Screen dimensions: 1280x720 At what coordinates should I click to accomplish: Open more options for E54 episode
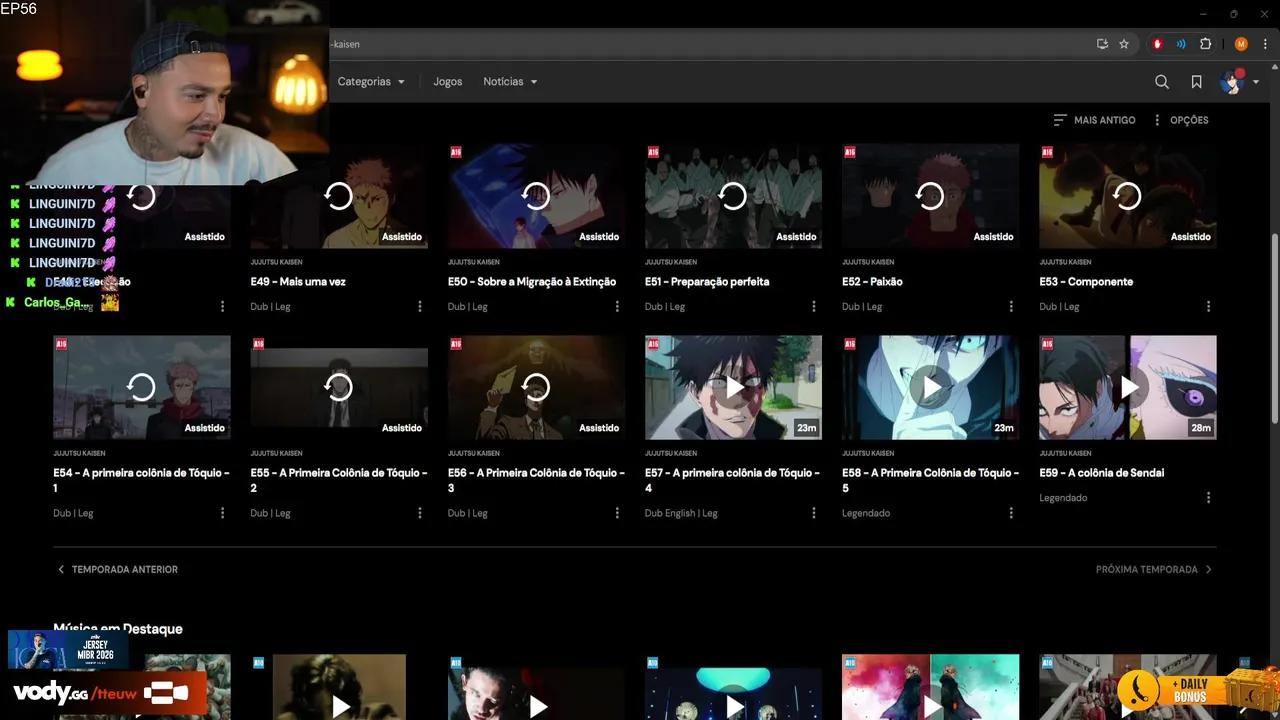(222, 513)
